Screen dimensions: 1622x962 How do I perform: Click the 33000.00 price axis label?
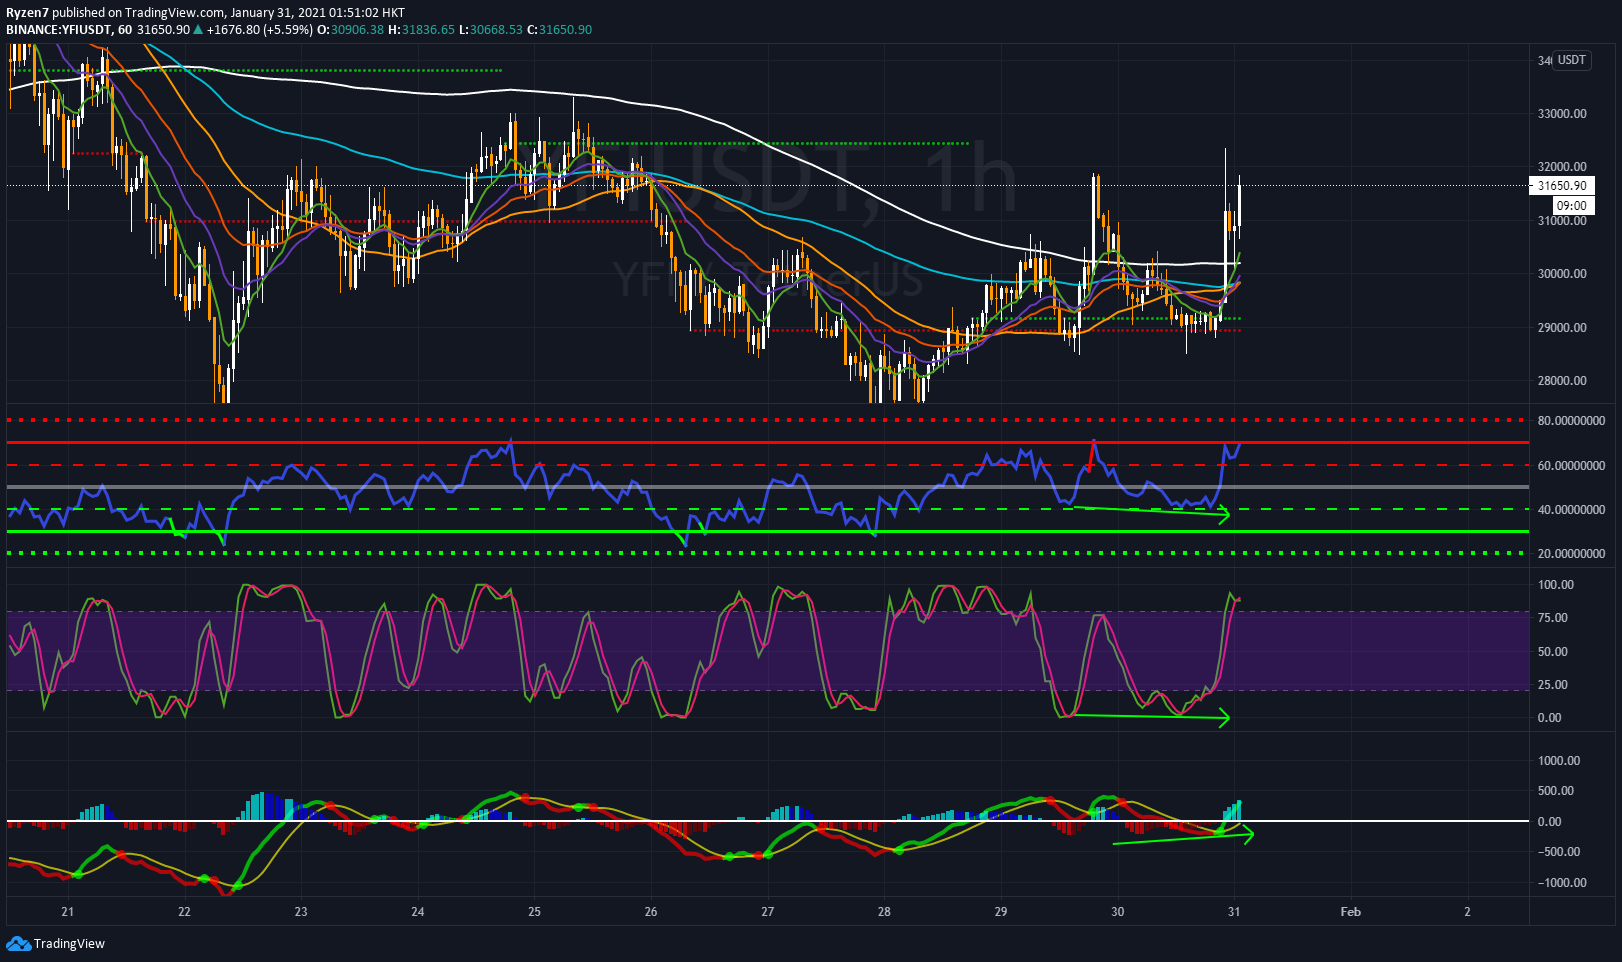point(1562,114)
